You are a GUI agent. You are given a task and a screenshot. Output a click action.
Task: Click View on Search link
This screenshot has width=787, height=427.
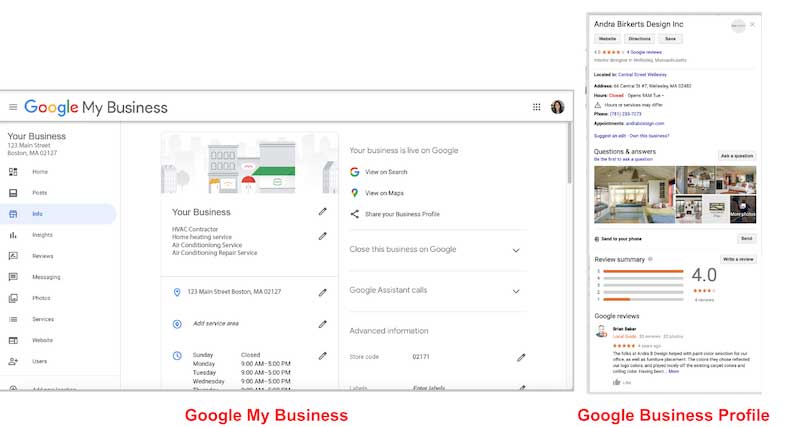386,172
